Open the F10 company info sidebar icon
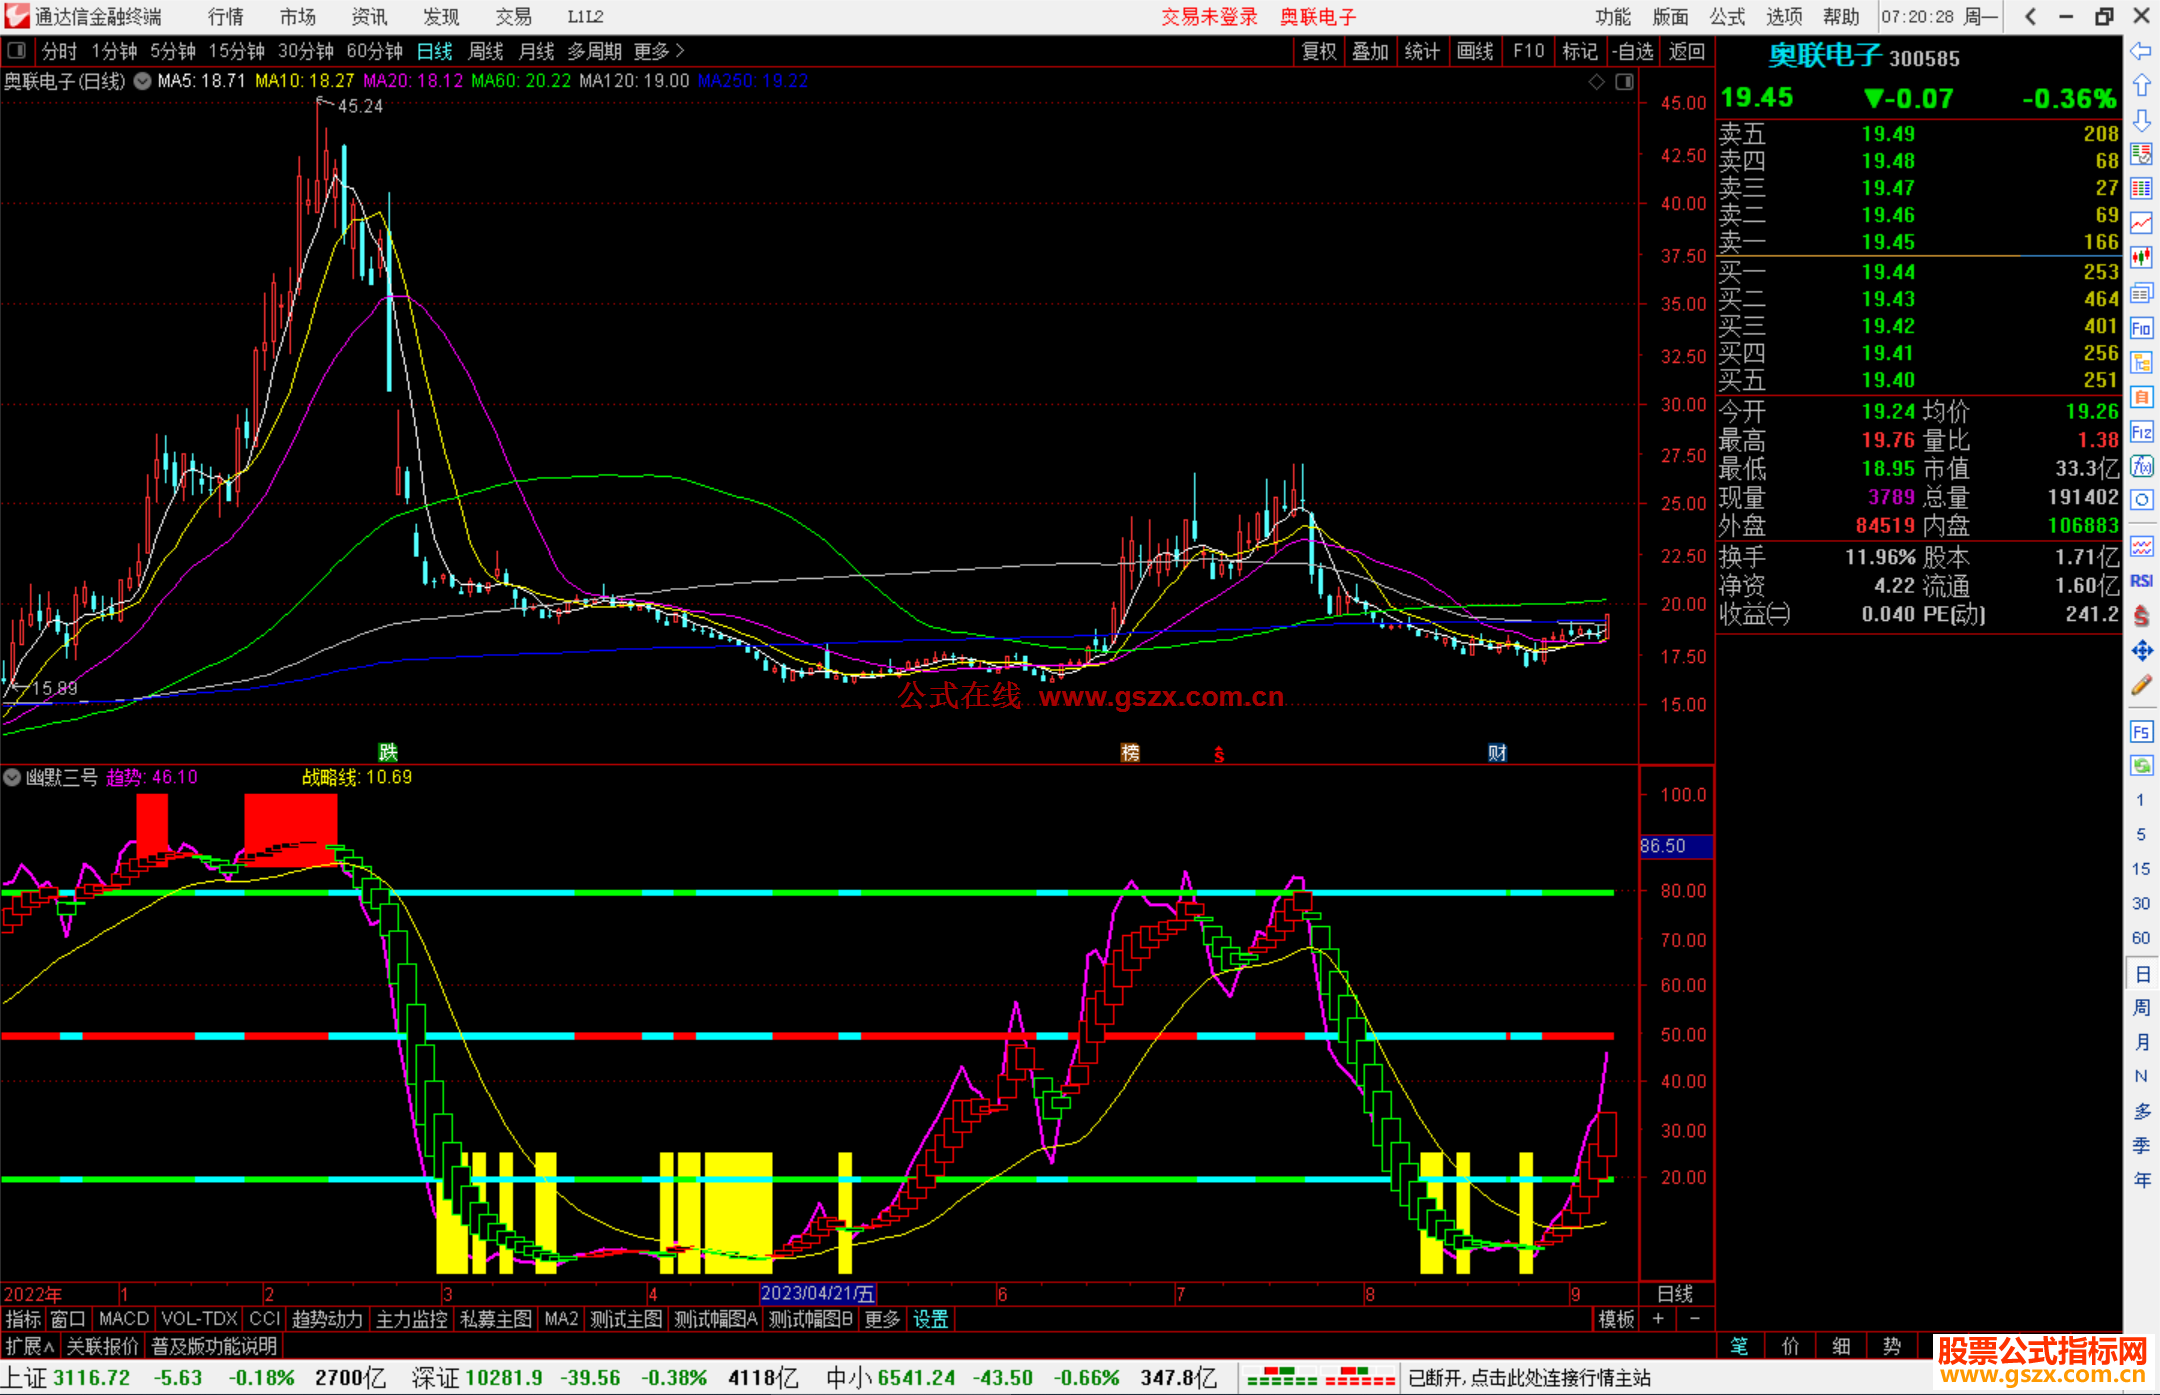 (2141, 328)
